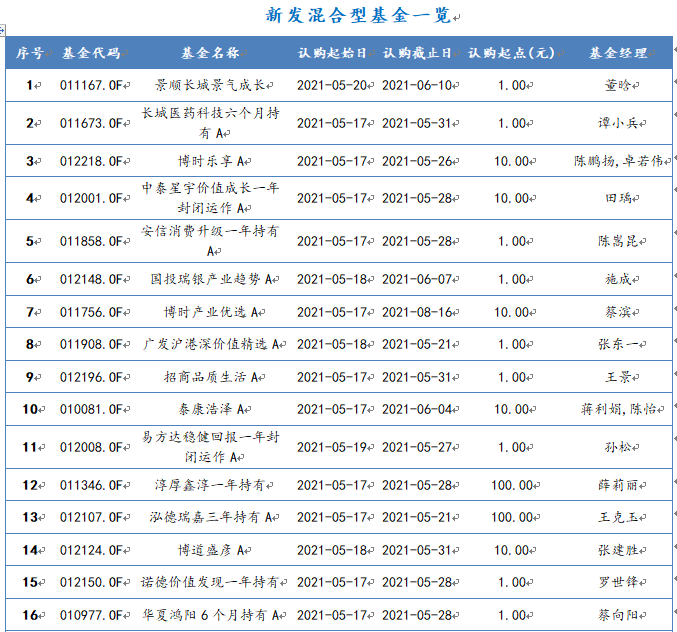Click fund name 易方达稳健回报一年封闭运作A
Viewport: 677px width, 632px height.
211,447
